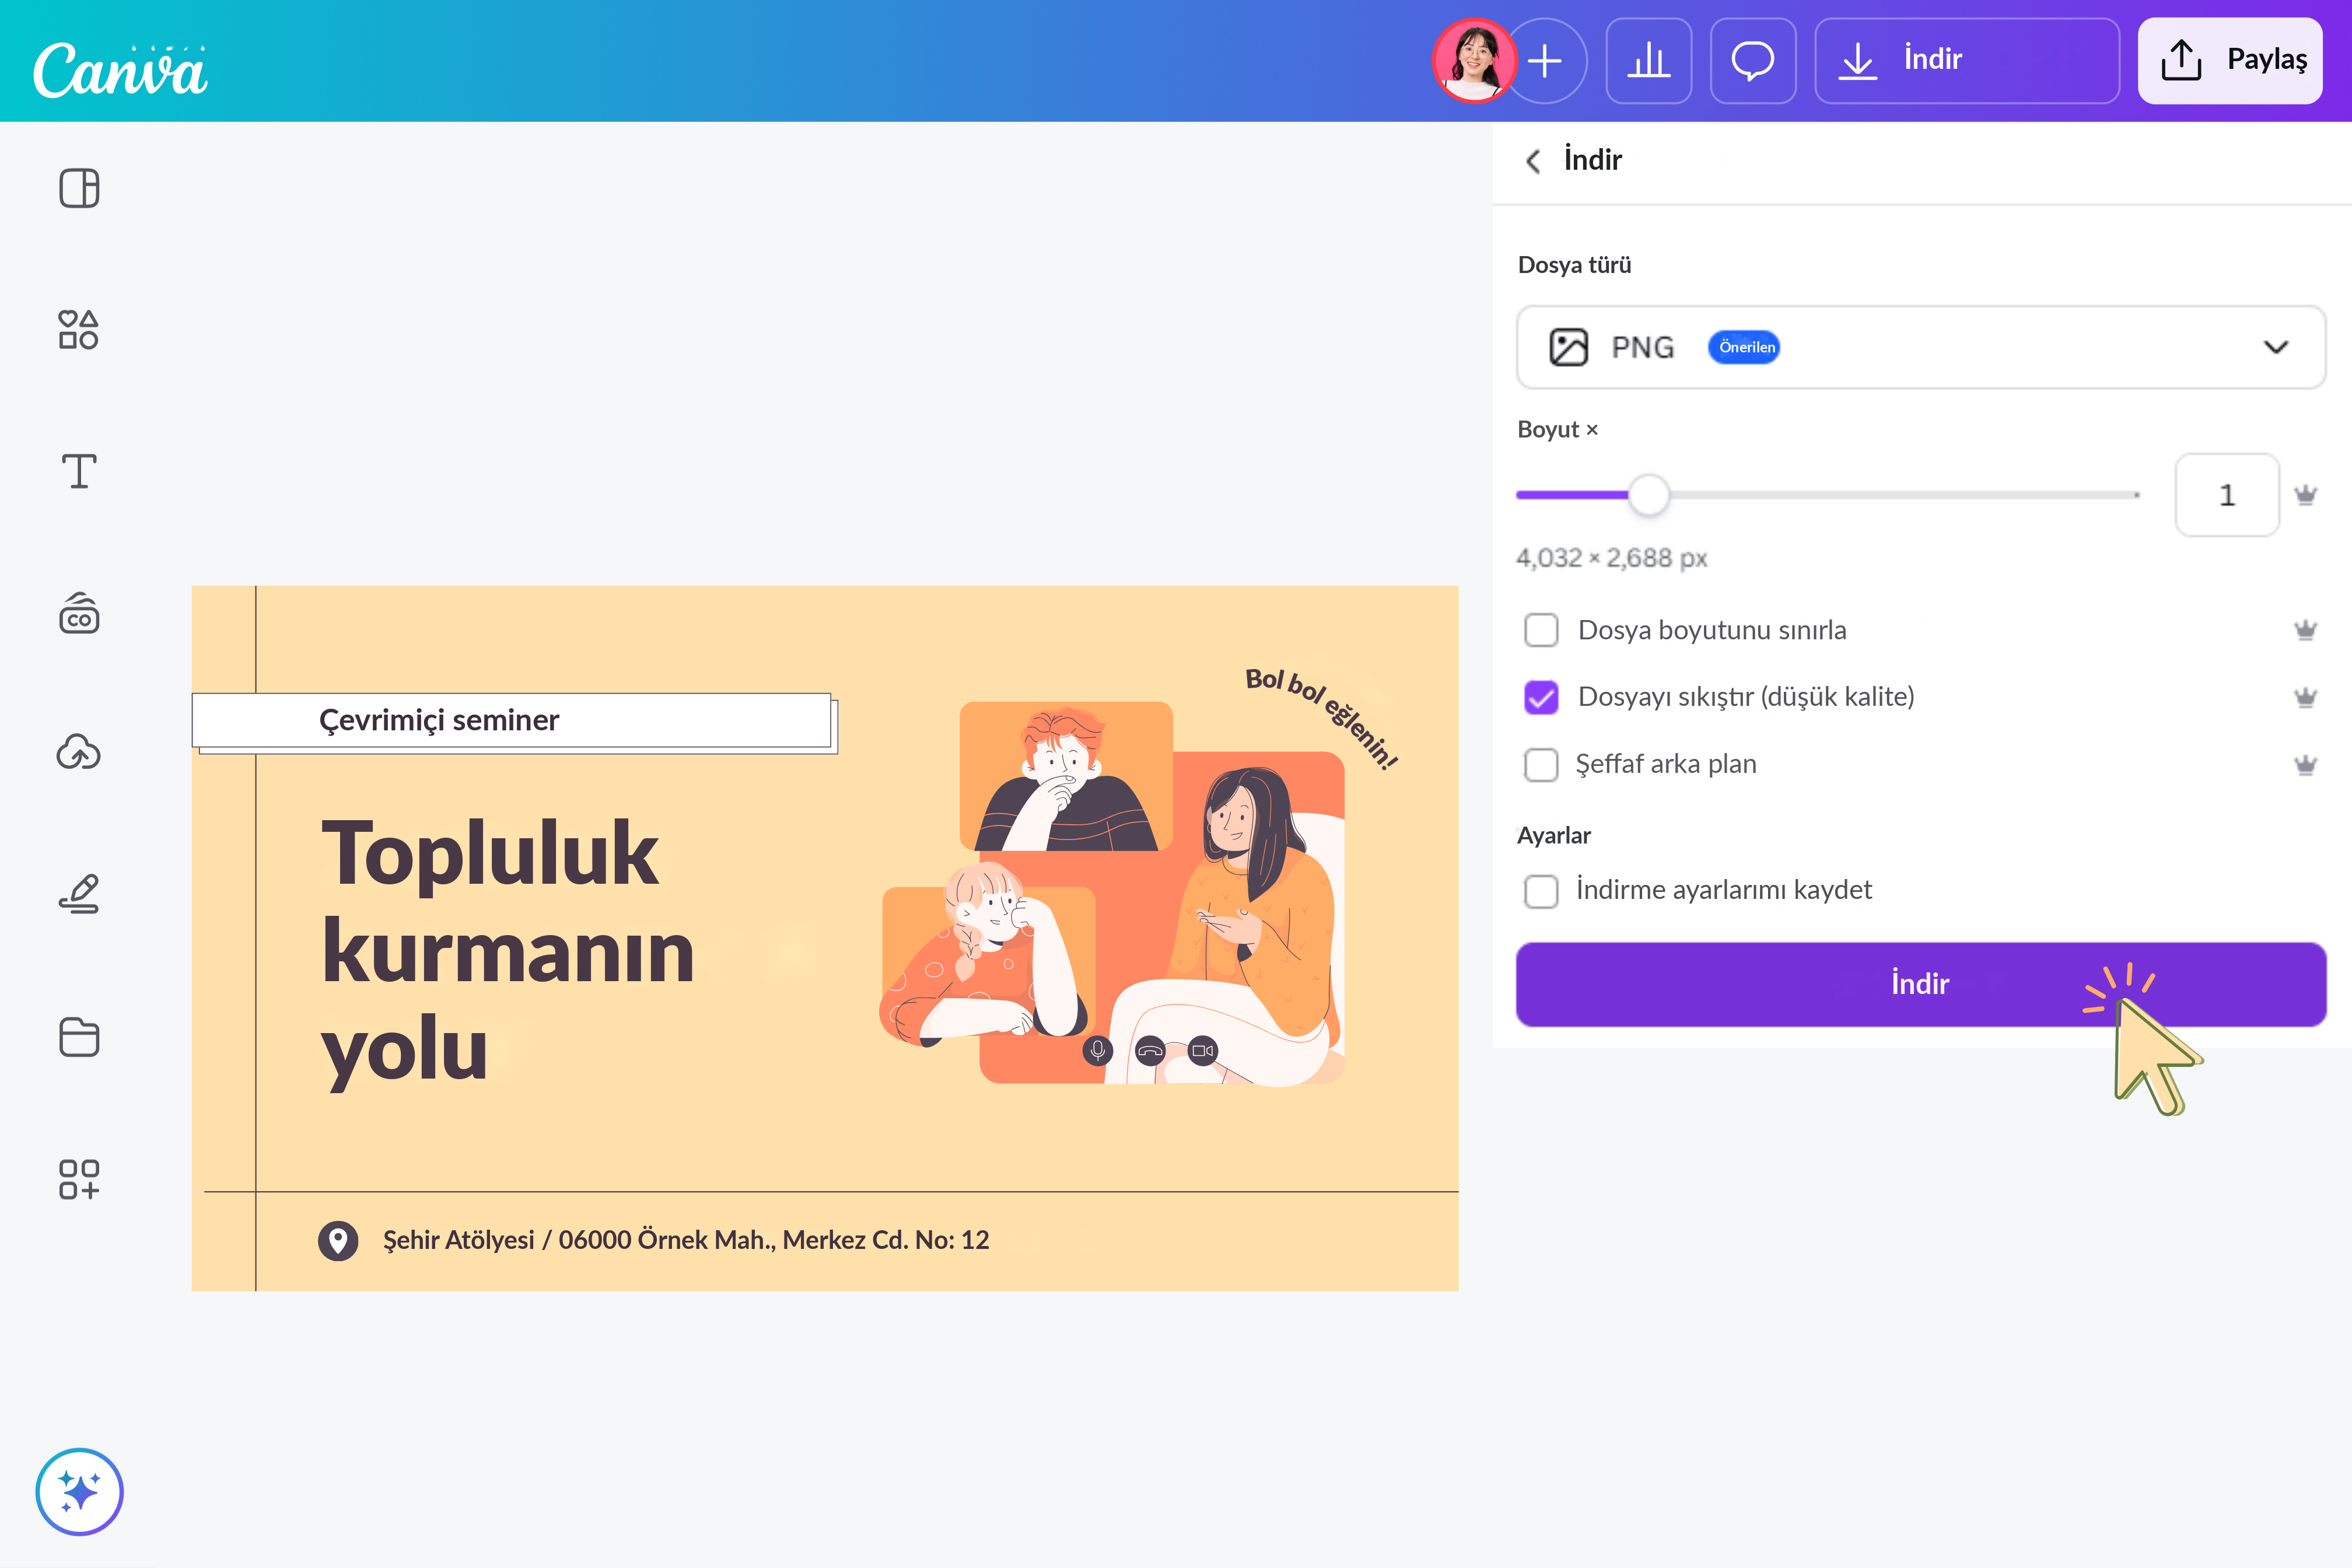This screenshot has width=2352, height=1568.
Task: Click the Paylaş share button
Action: [2230, 60]
